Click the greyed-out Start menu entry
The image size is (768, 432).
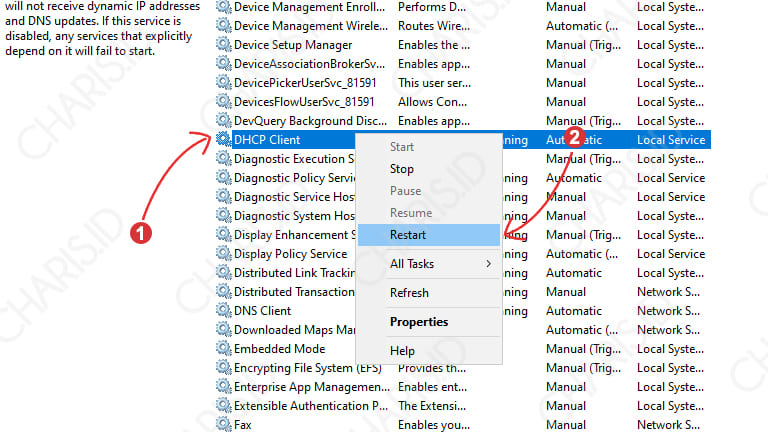coord(429,147)
